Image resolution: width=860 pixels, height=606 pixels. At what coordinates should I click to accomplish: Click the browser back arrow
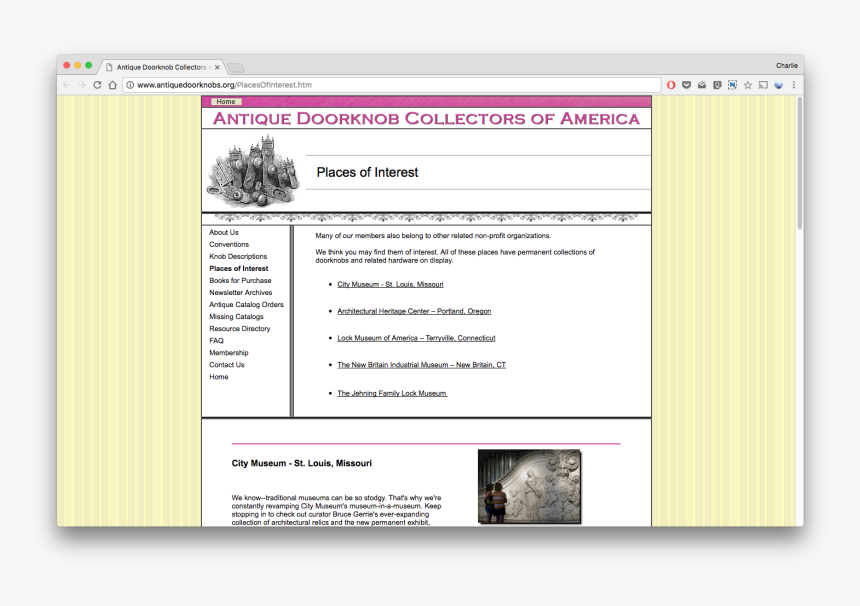click(x=66, y=85)
